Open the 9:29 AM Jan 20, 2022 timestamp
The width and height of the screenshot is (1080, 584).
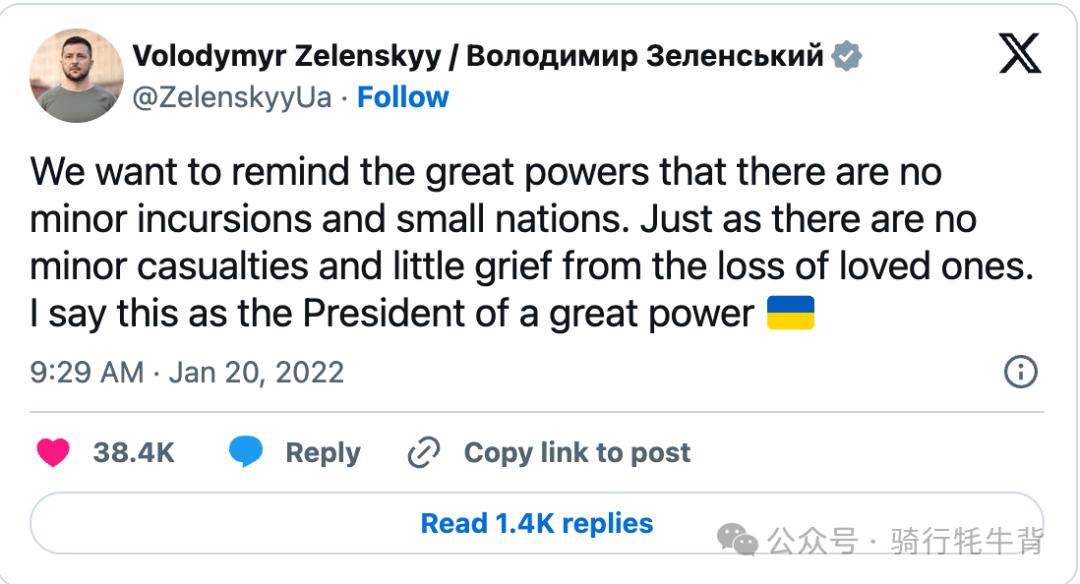[187, 373]
